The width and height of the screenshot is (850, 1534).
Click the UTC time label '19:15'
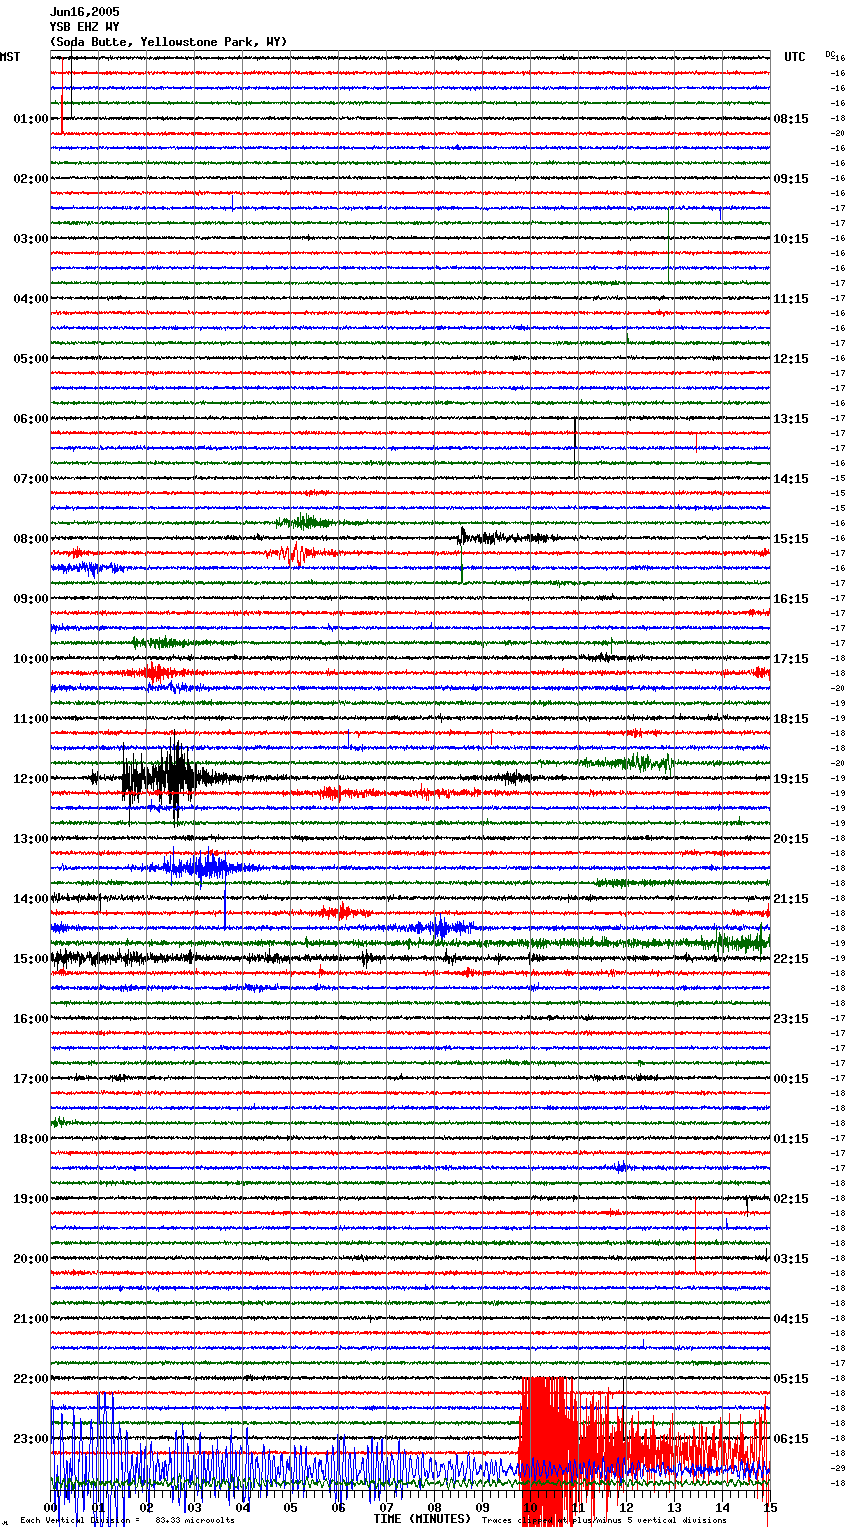pos(791,779)
